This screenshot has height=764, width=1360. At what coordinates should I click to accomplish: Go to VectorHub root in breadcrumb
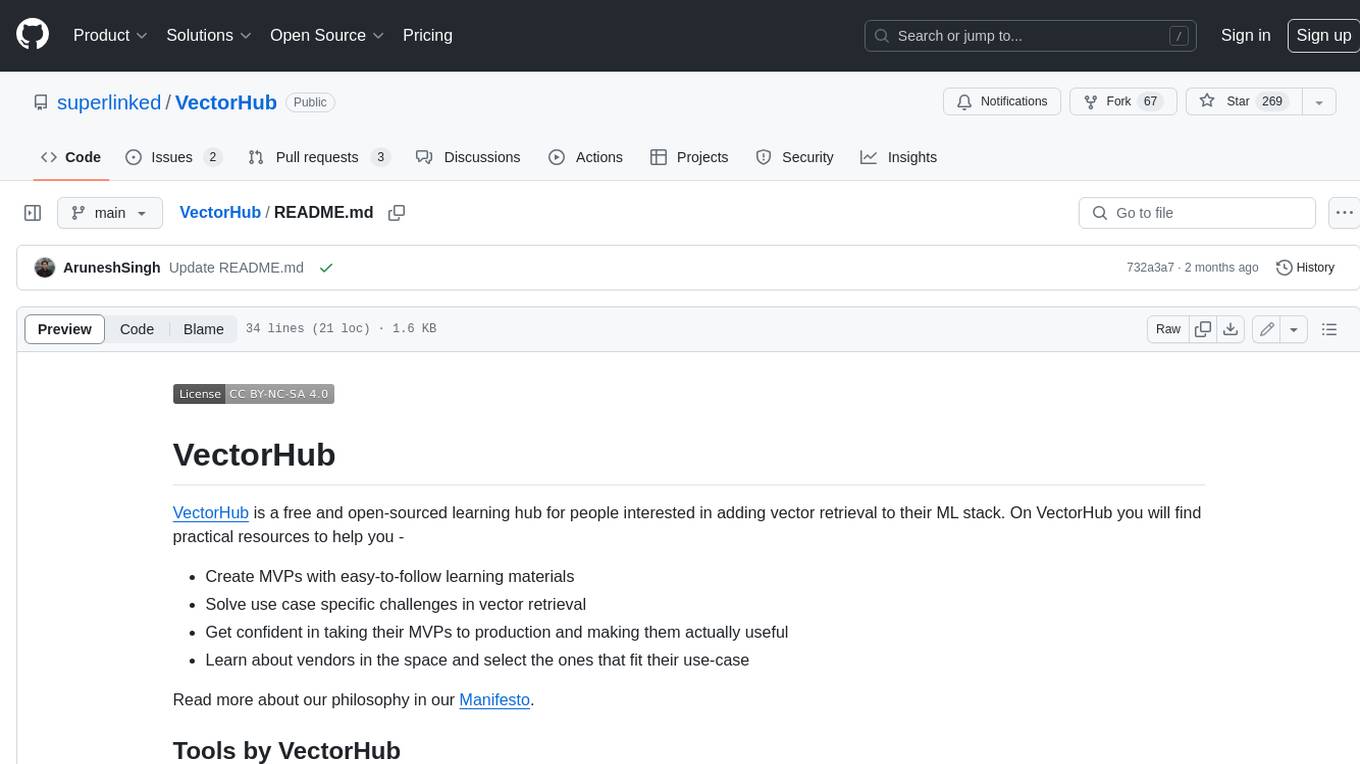pyautogui.click(x=220, y=213)
